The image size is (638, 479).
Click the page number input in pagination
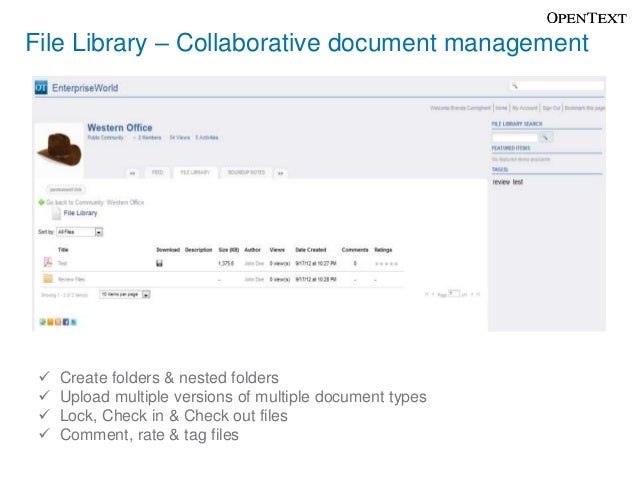[x=454, y=293]
